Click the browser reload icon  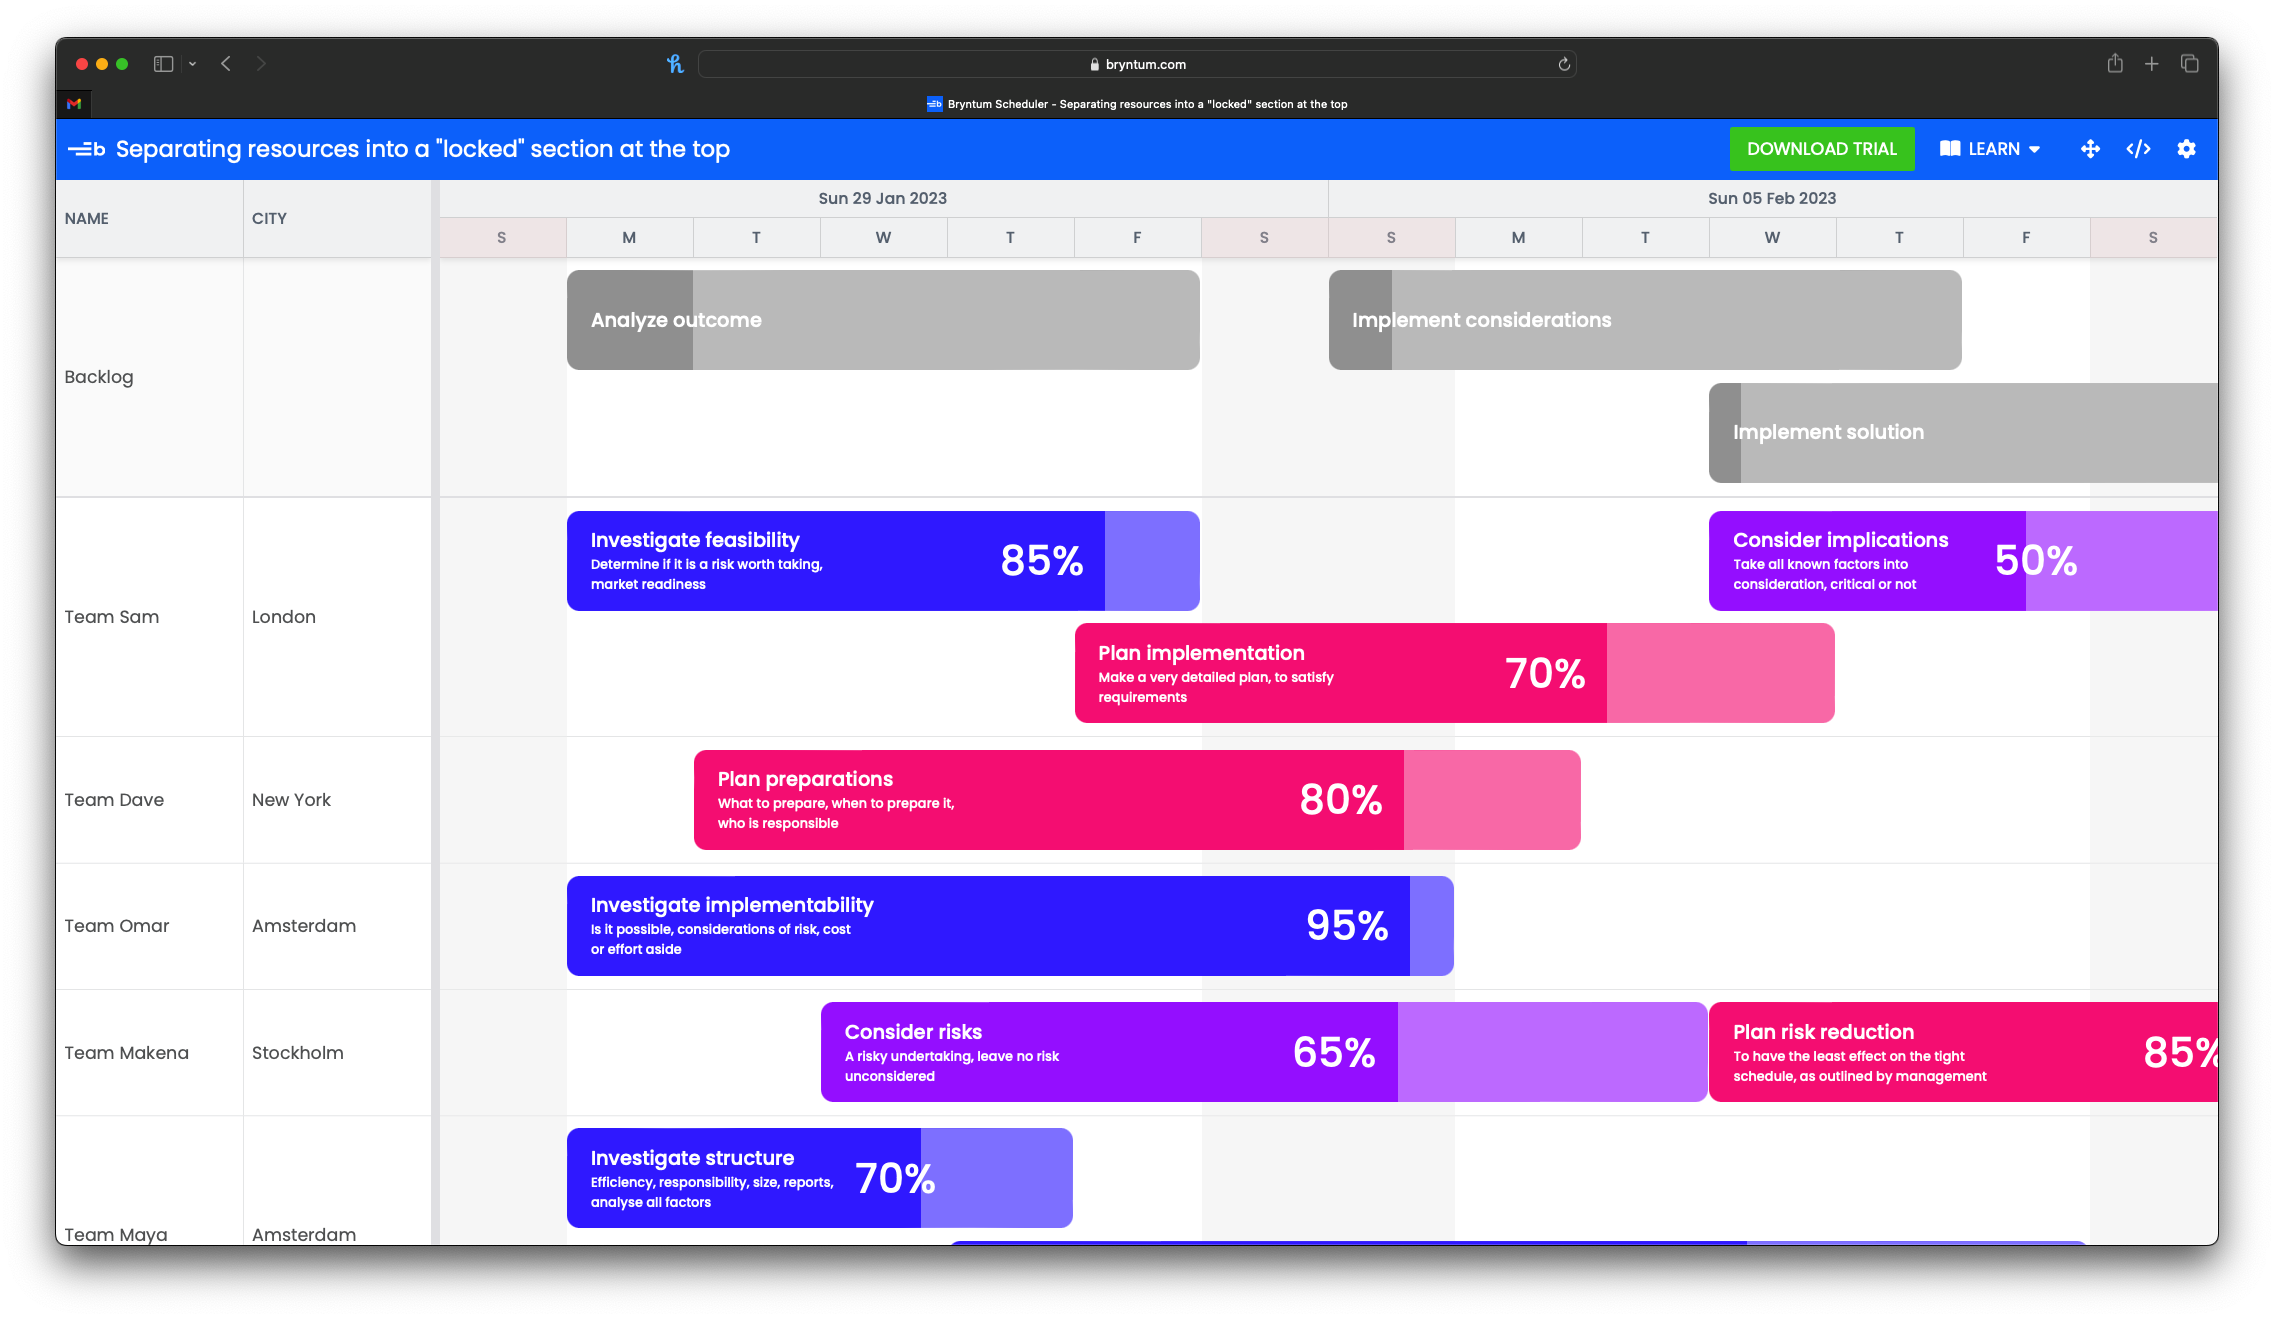coord(1564,64)
